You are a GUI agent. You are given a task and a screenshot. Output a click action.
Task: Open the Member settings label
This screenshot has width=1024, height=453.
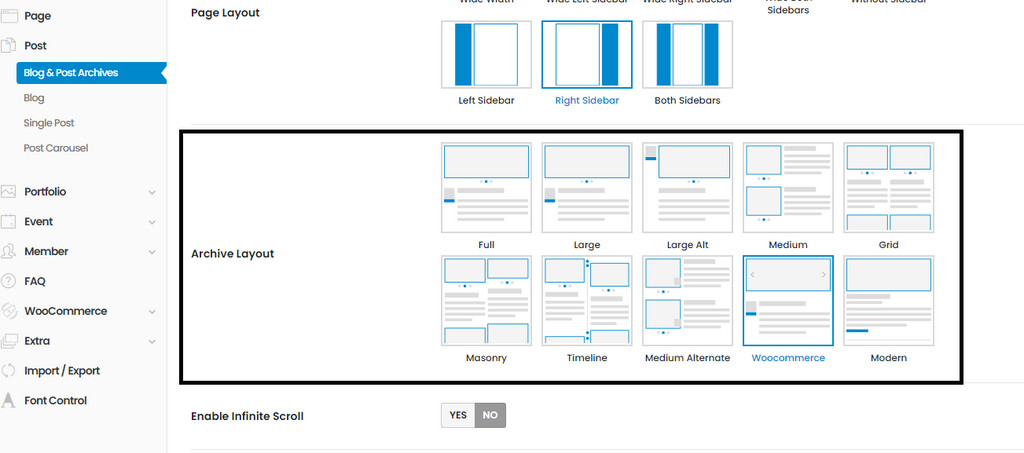tap(46, 251)
